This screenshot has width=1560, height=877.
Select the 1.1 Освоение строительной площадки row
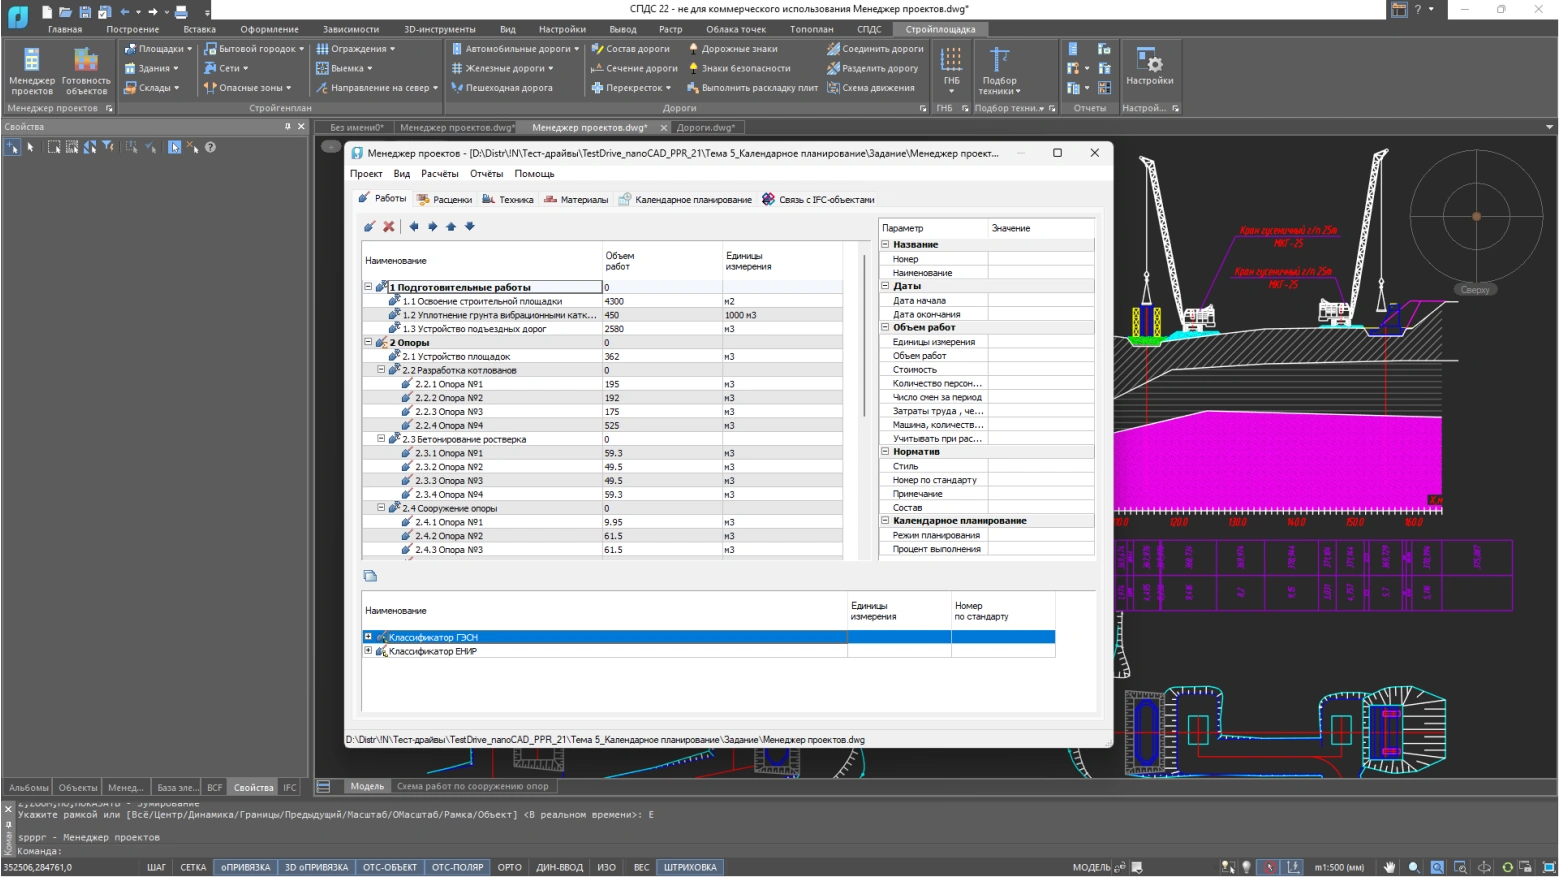coord(482,301)
